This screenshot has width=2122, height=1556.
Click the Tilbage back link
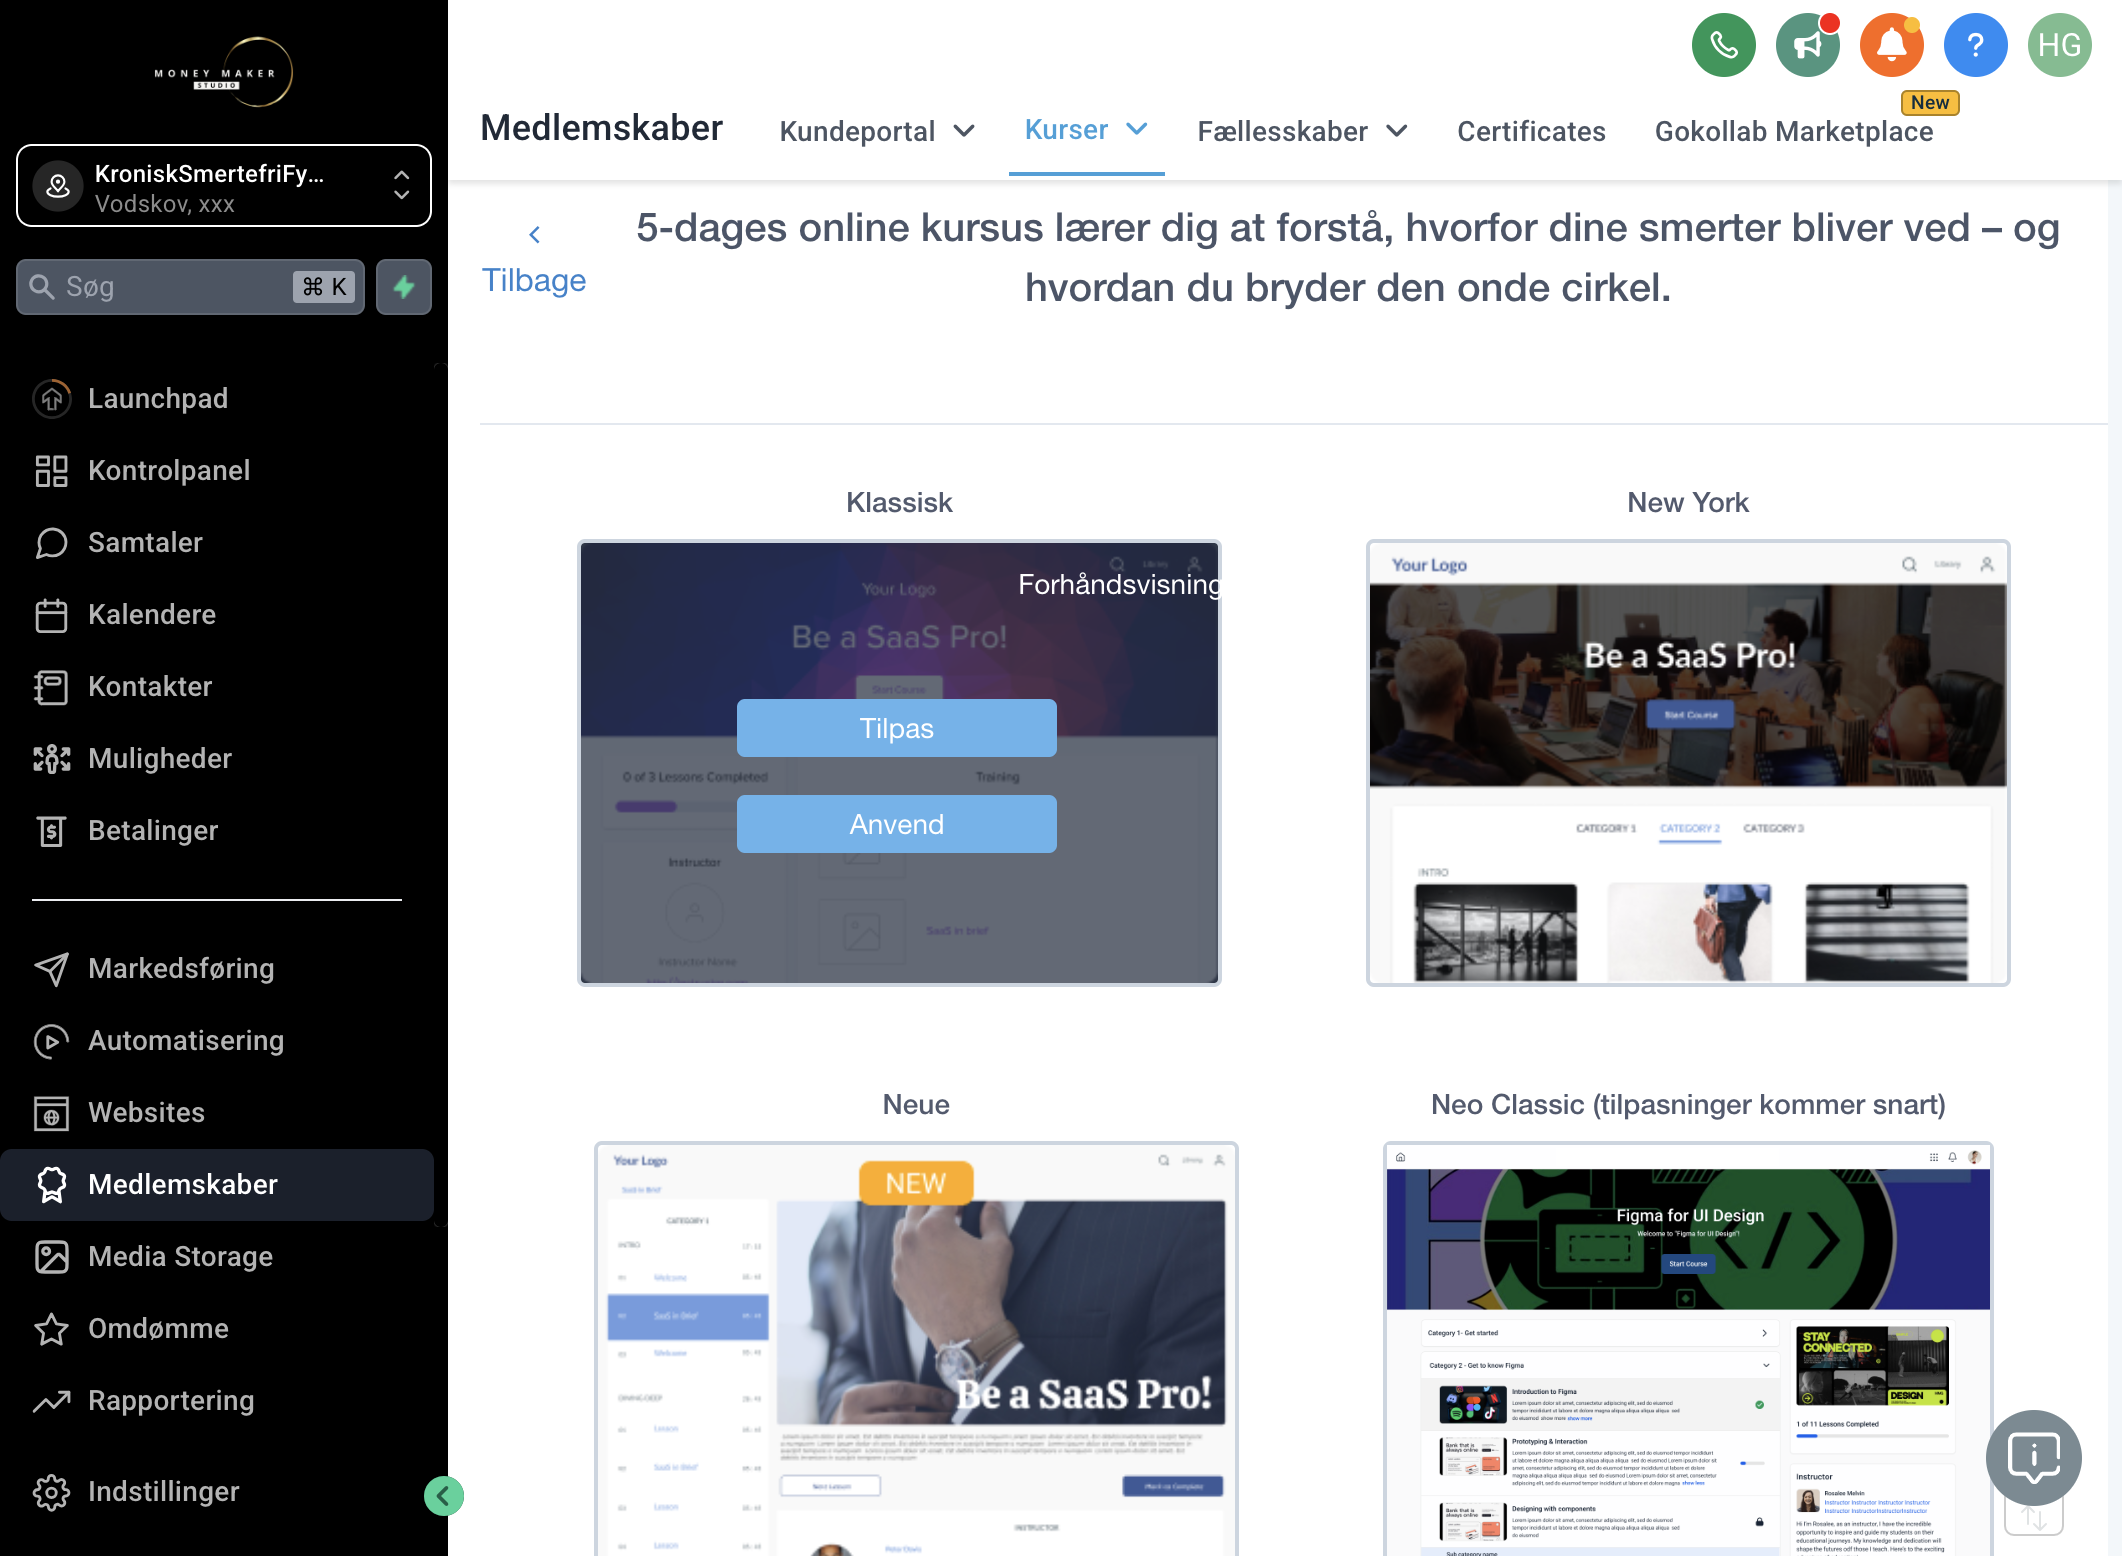point(534,281)
